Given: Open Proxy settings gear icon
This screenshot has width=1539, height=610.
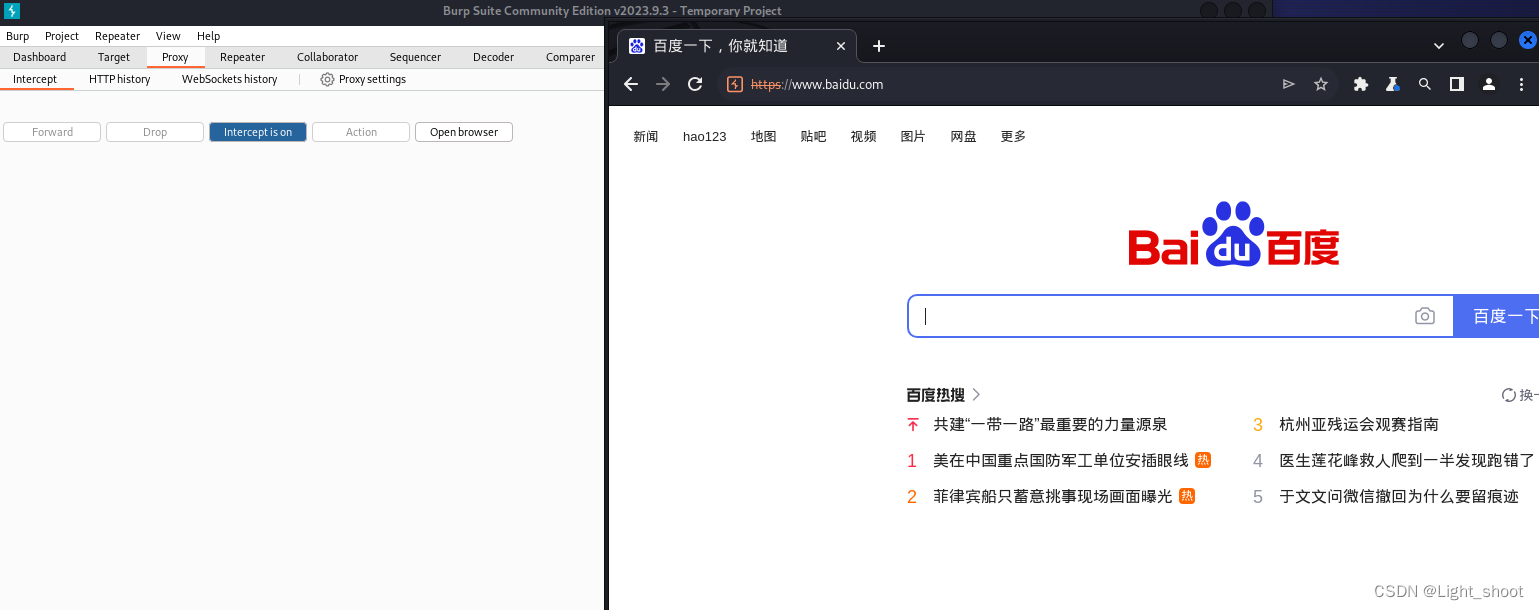Looking at the screenshot, I should (x=327, y=79).
